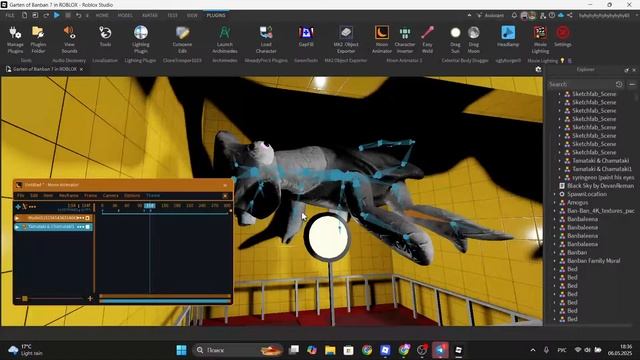Select the PLUGINS ribbon tab
This screenshot has height=360, width=640.
pyautogui.click(x=216, y=15)
